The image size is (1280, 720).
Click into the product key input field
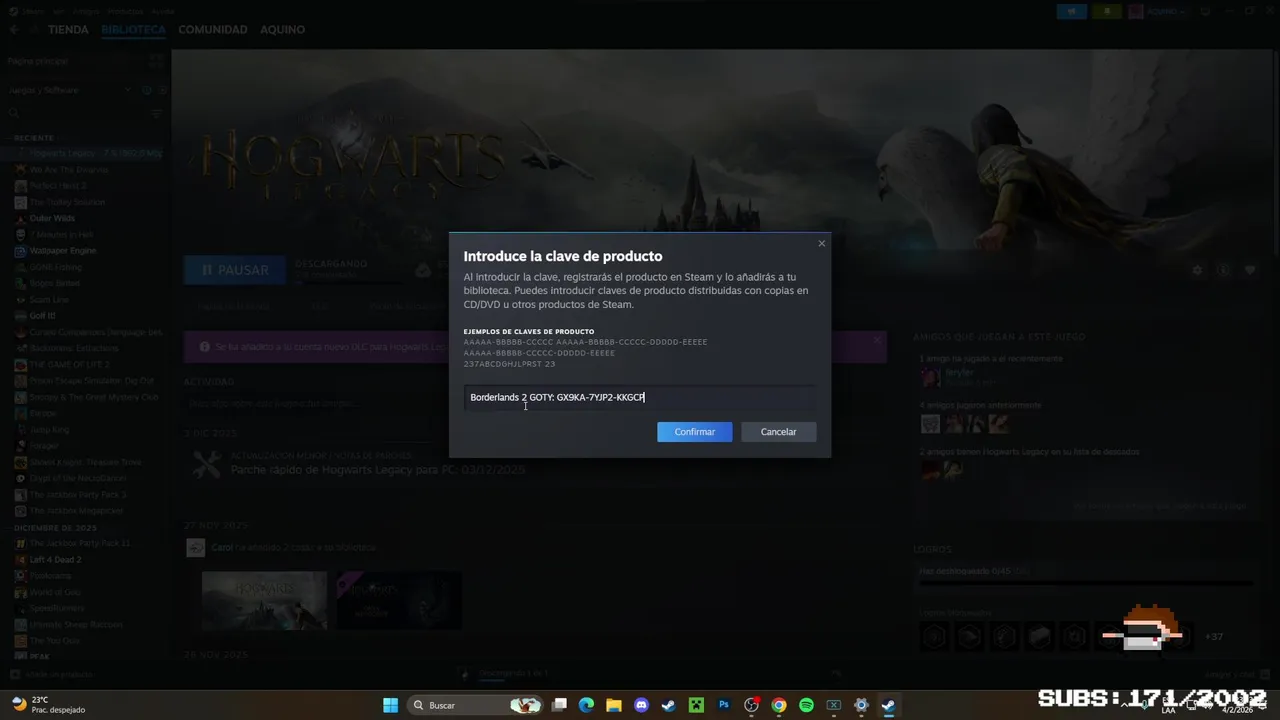(640, 397)
